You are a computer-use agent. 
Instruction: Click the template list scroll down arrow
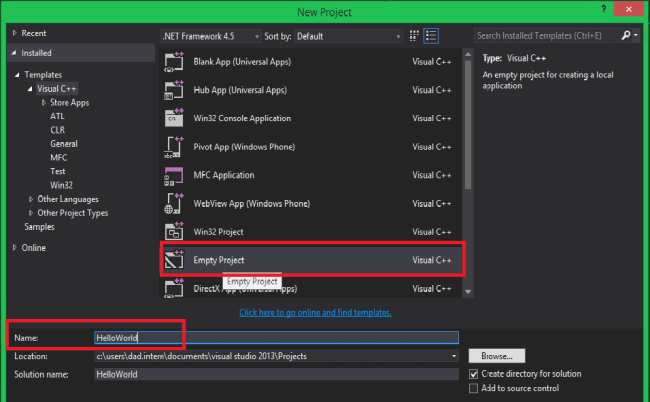tap(468, 292)
